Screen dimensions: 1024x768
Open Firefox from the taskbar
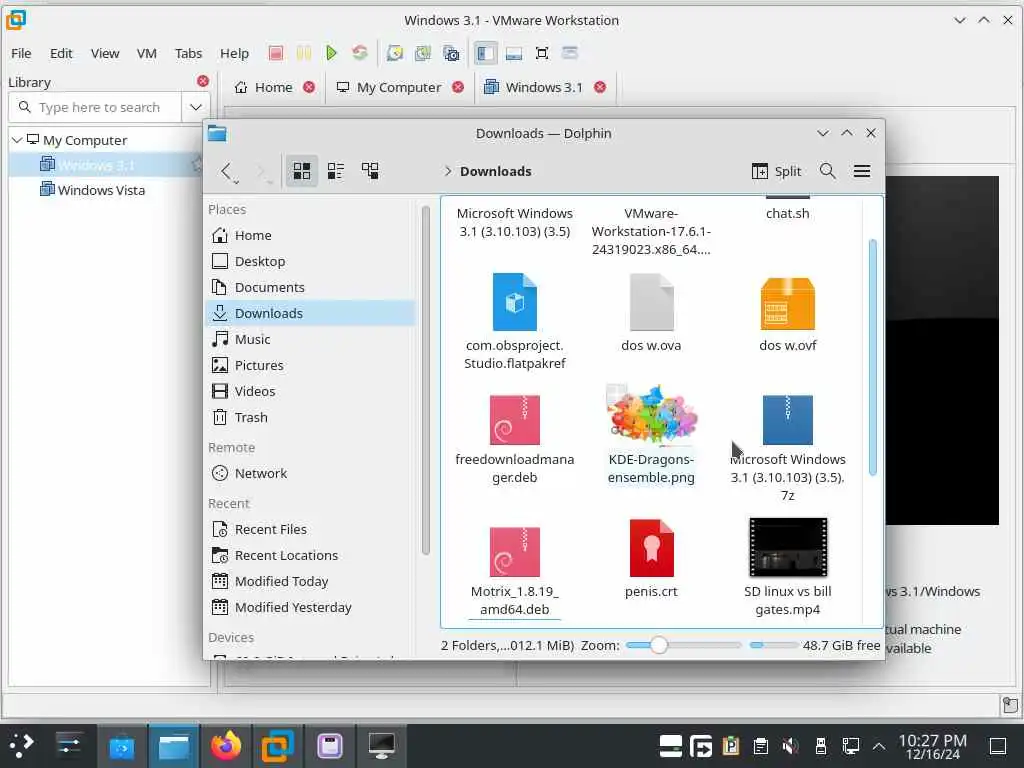pos(225,746)
